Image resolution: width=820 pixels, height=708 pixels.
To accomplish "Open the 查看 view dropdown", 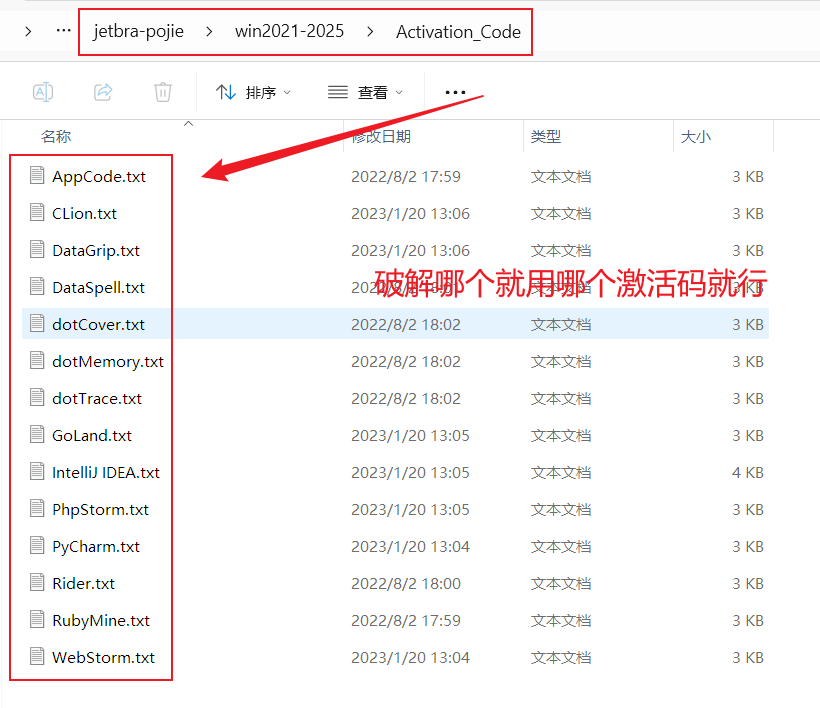I will click(365, 93).
